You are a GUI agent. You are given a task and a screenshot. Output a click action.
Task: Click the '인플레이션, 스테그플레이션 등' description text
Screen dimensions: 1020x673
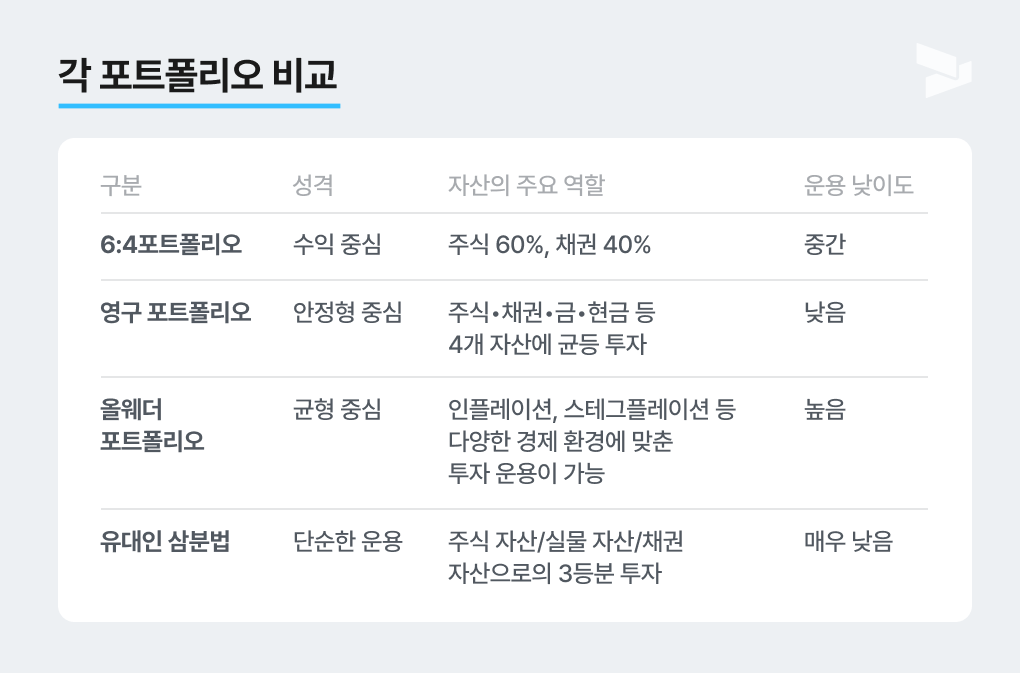(x=592, y=409)
